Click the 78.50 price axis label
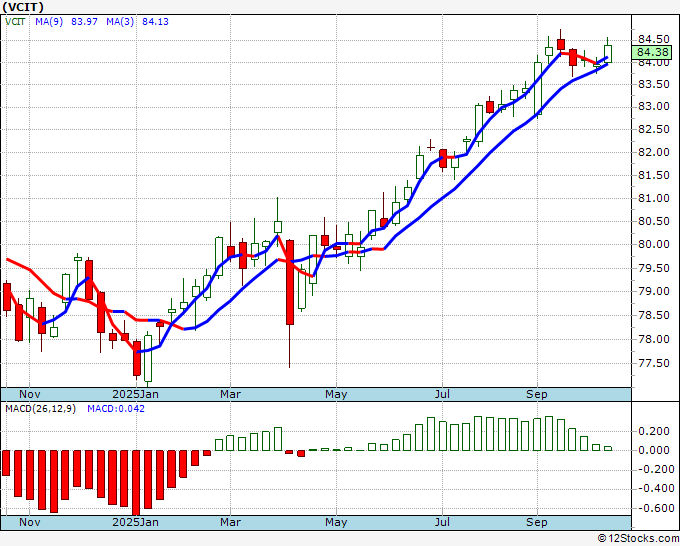This screenshot has height=546, width=680. pos(653,315)
